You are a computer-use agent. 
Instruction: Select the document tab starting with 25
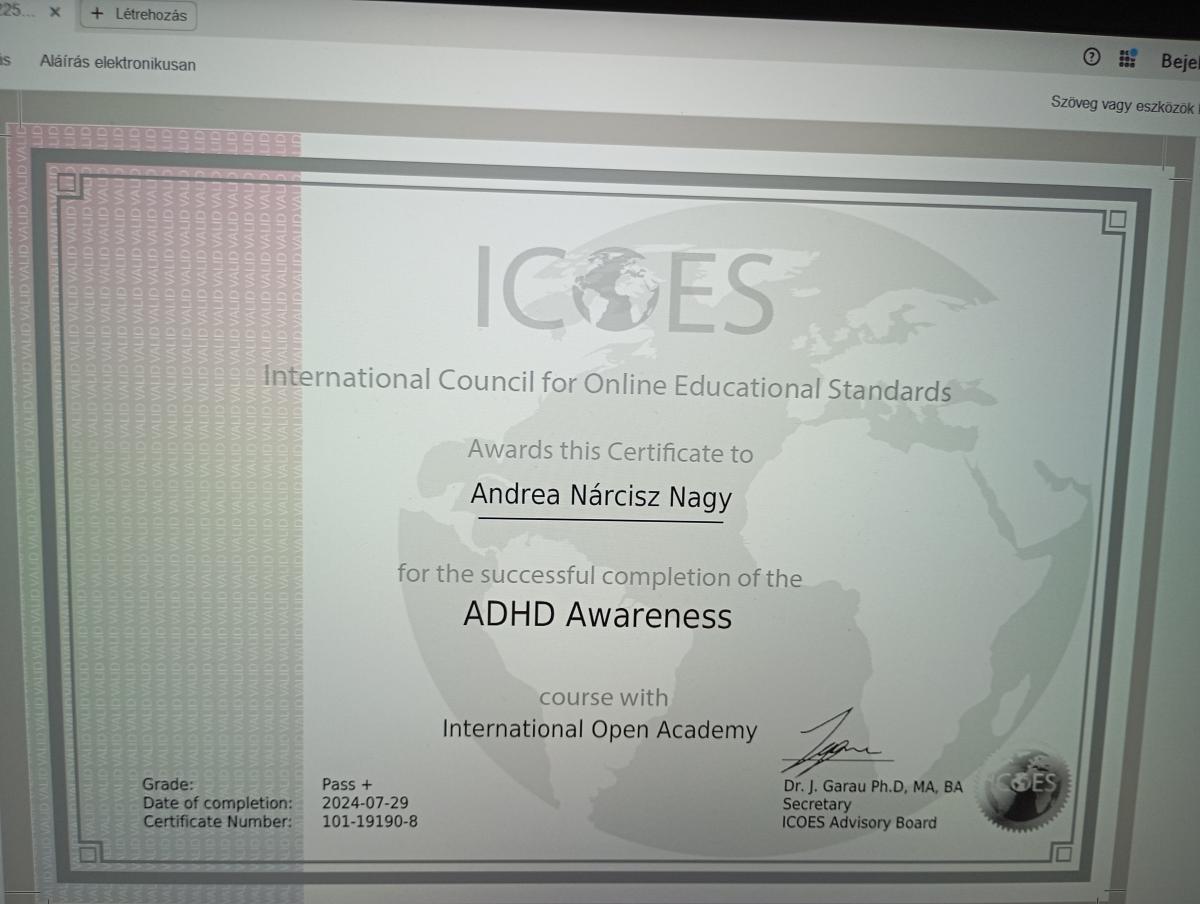click(x=17, y=11)
